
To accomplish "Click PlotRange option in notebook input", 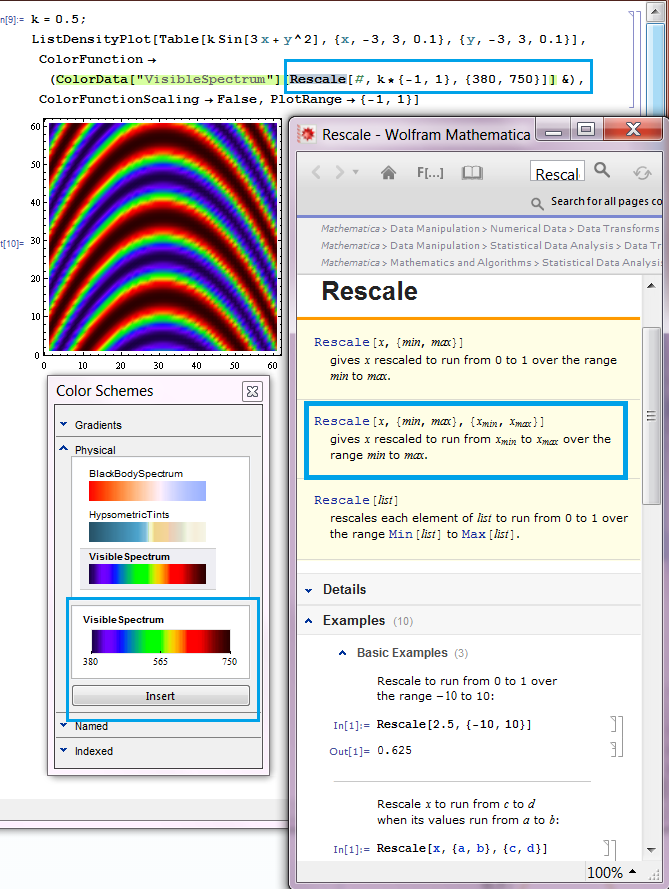I will pyautogui.click(x=306, y=99).
